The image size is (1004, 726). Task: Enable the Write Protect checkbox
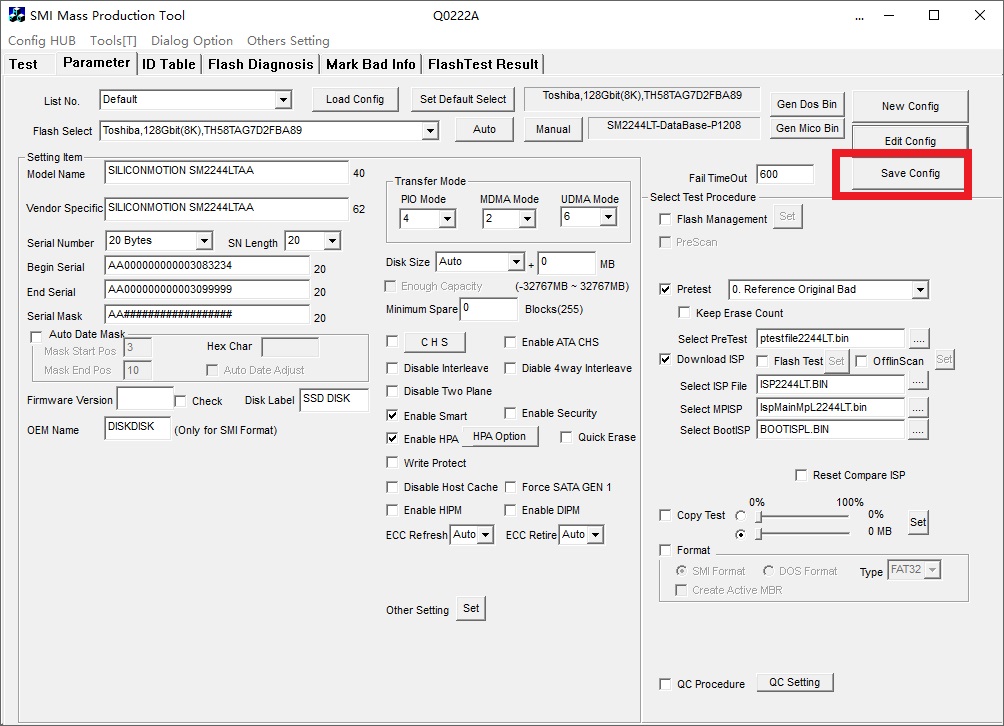click(x=392, y=463)
